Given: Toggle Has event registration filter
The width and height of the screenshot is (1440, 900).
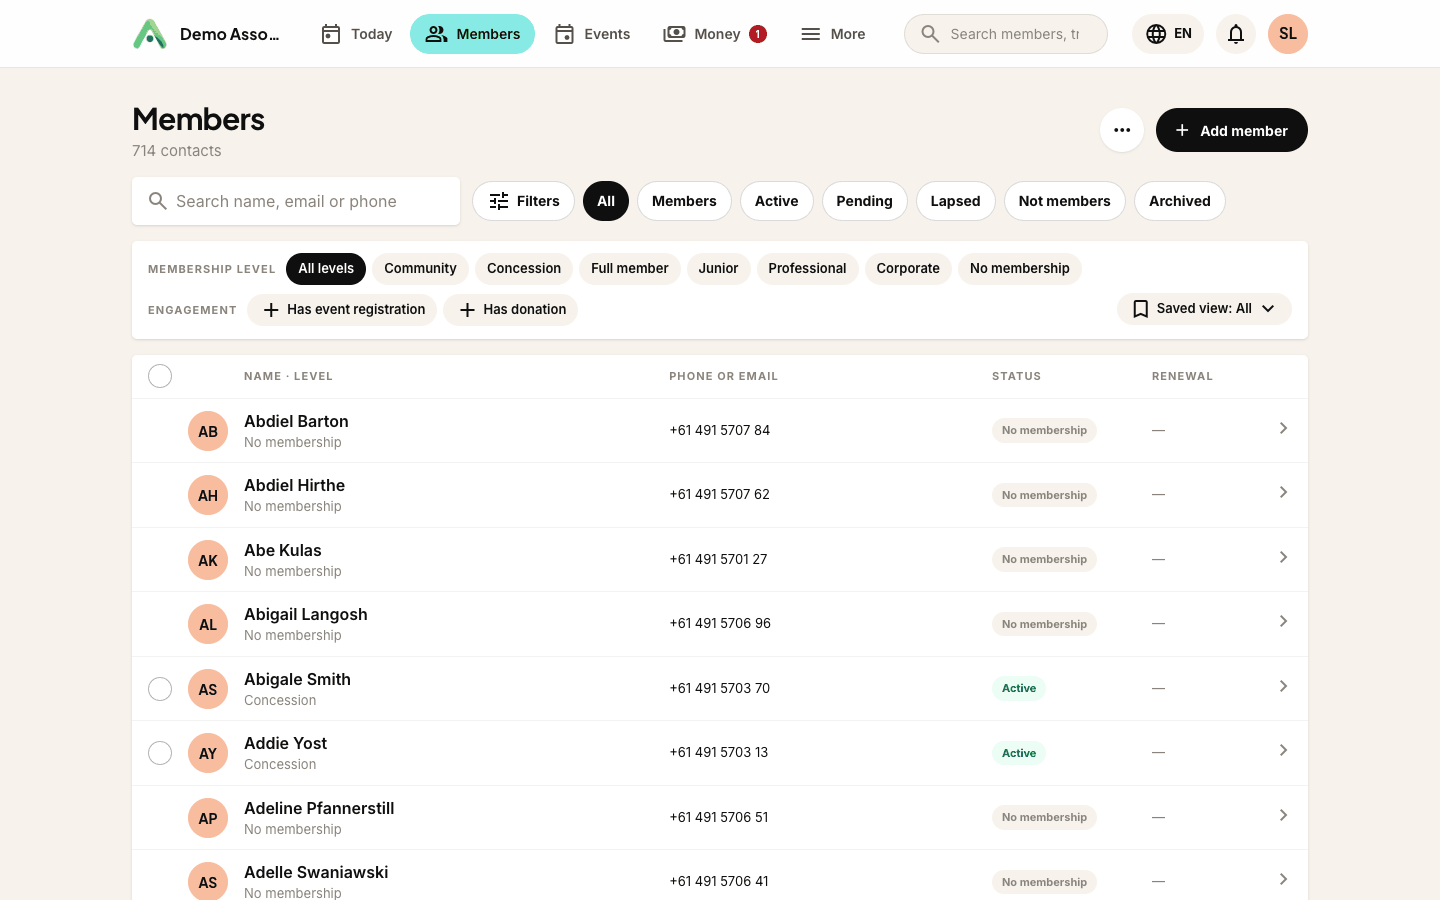Looking at the screenshot, I should point(342,310).
